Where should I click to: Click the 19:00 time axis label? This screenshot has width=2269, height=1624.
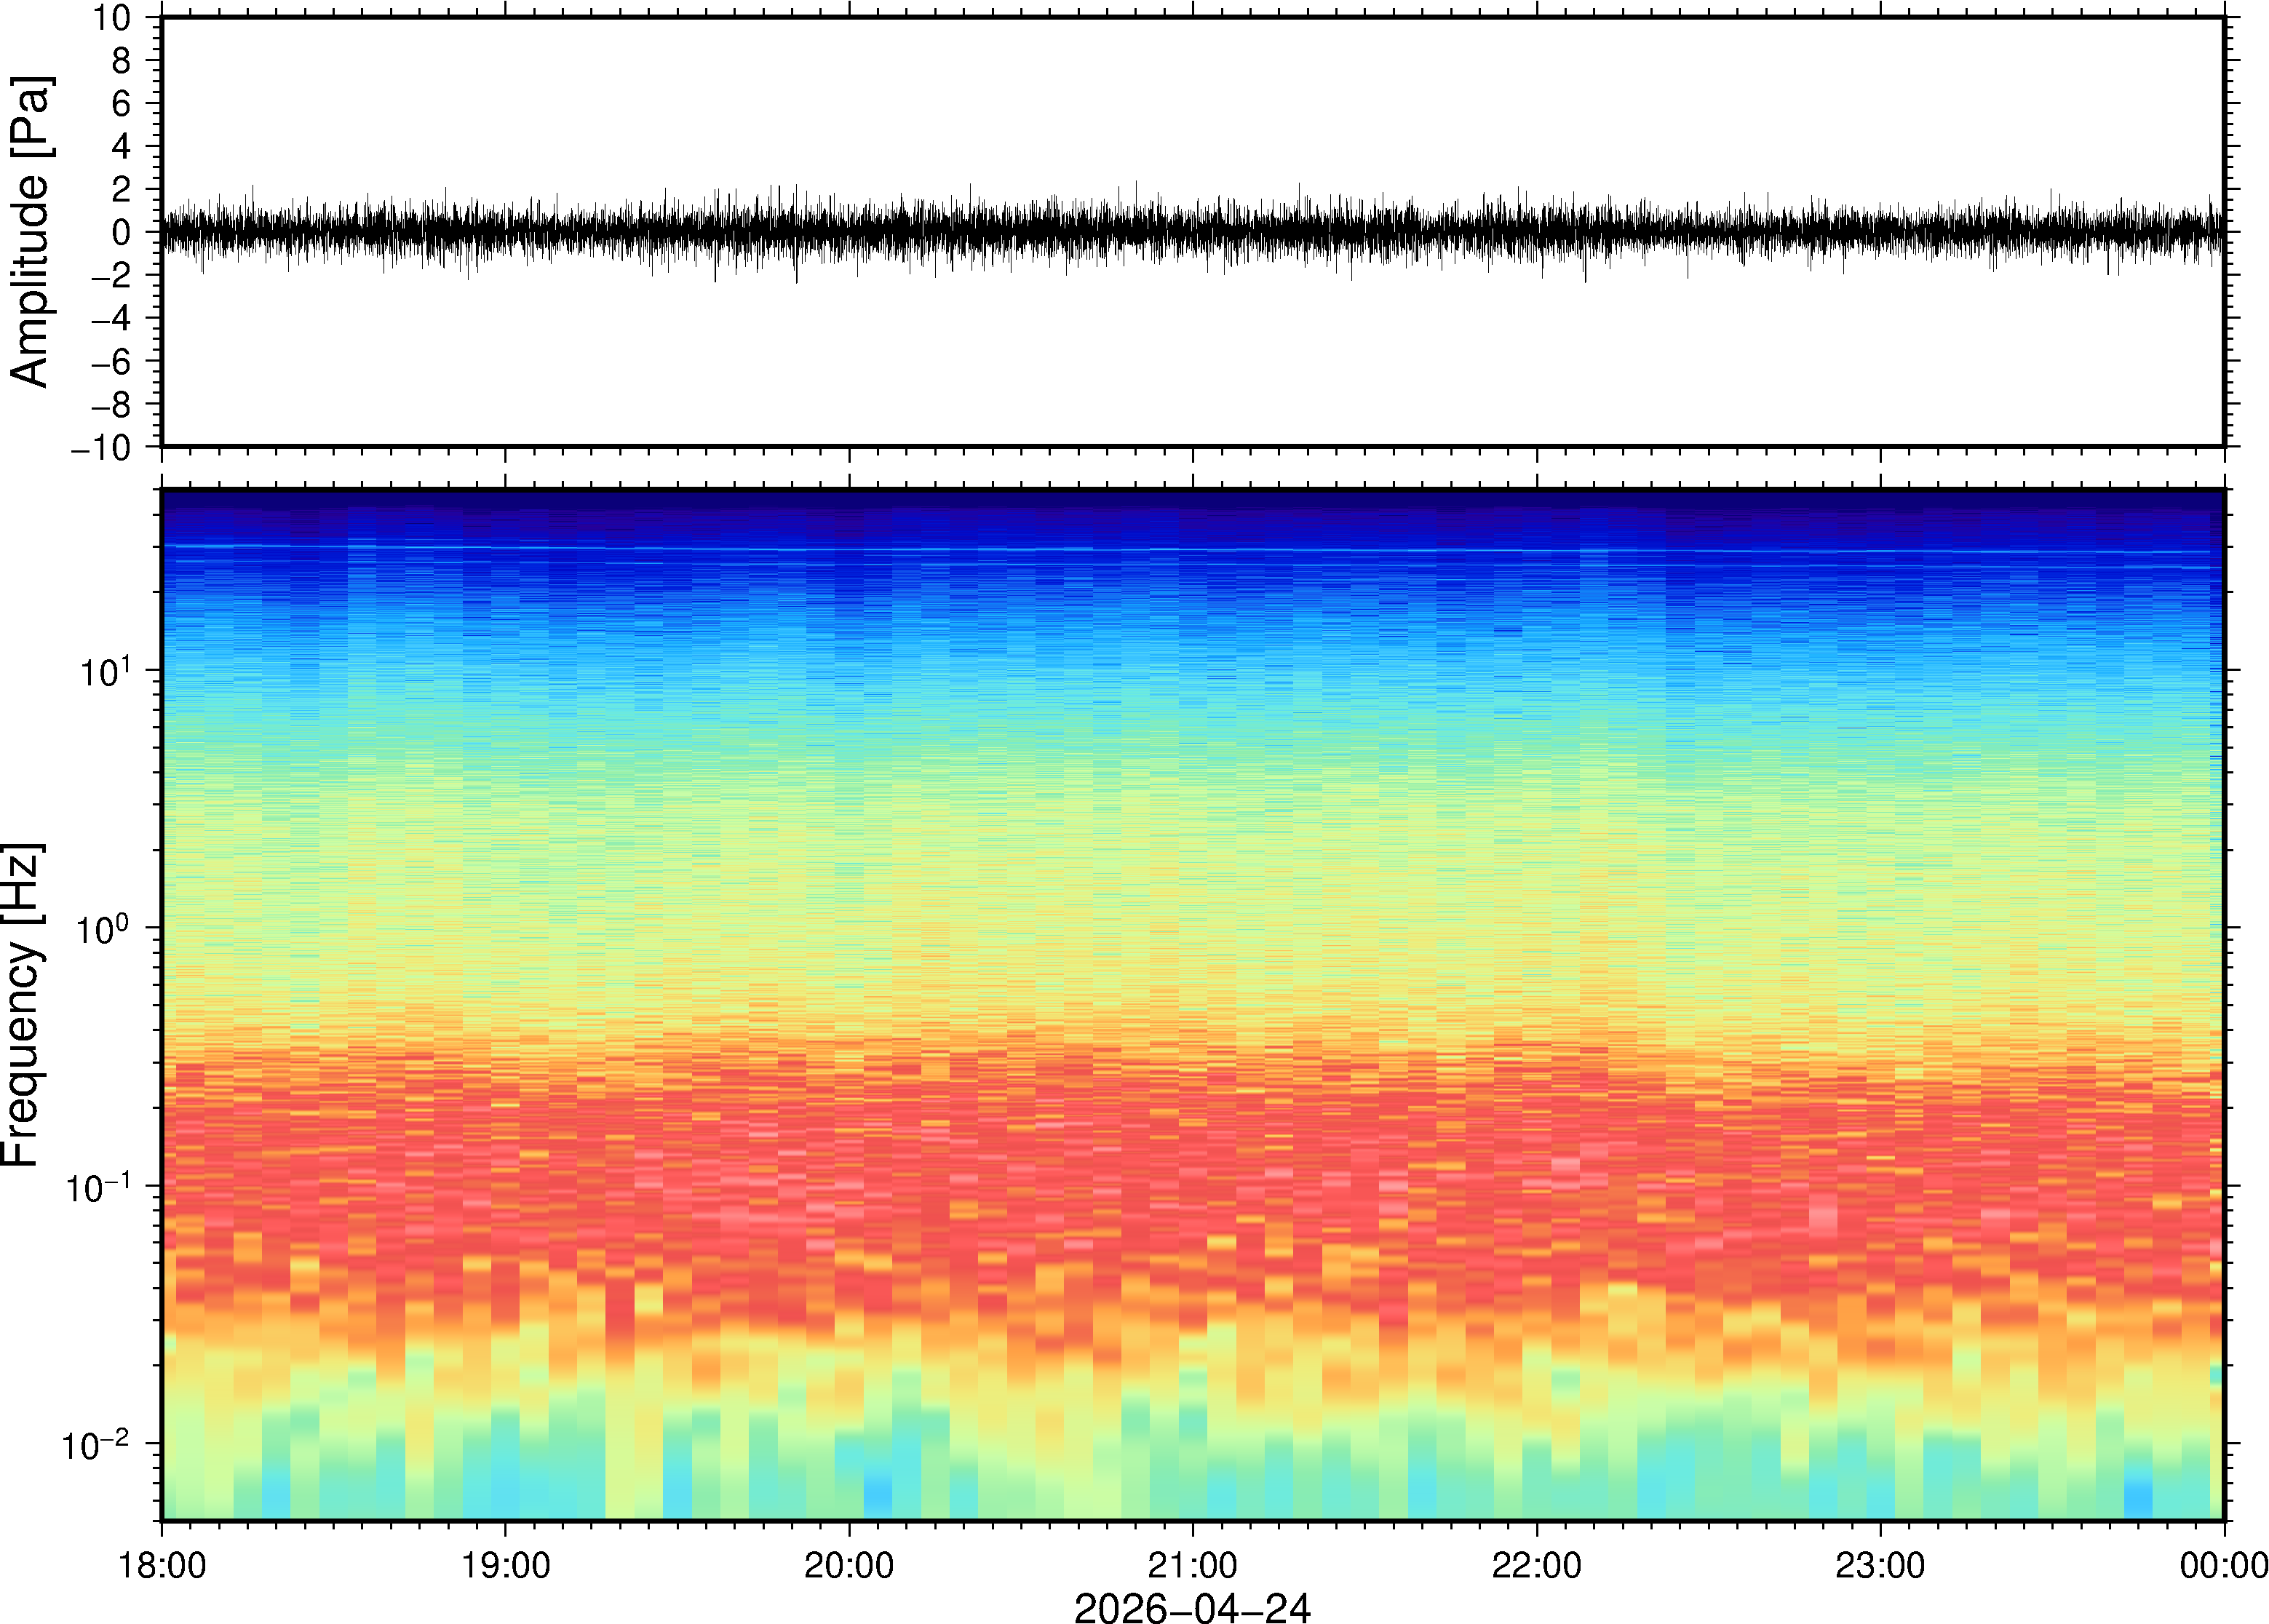pyautogui.click(x=505, y=1565)
